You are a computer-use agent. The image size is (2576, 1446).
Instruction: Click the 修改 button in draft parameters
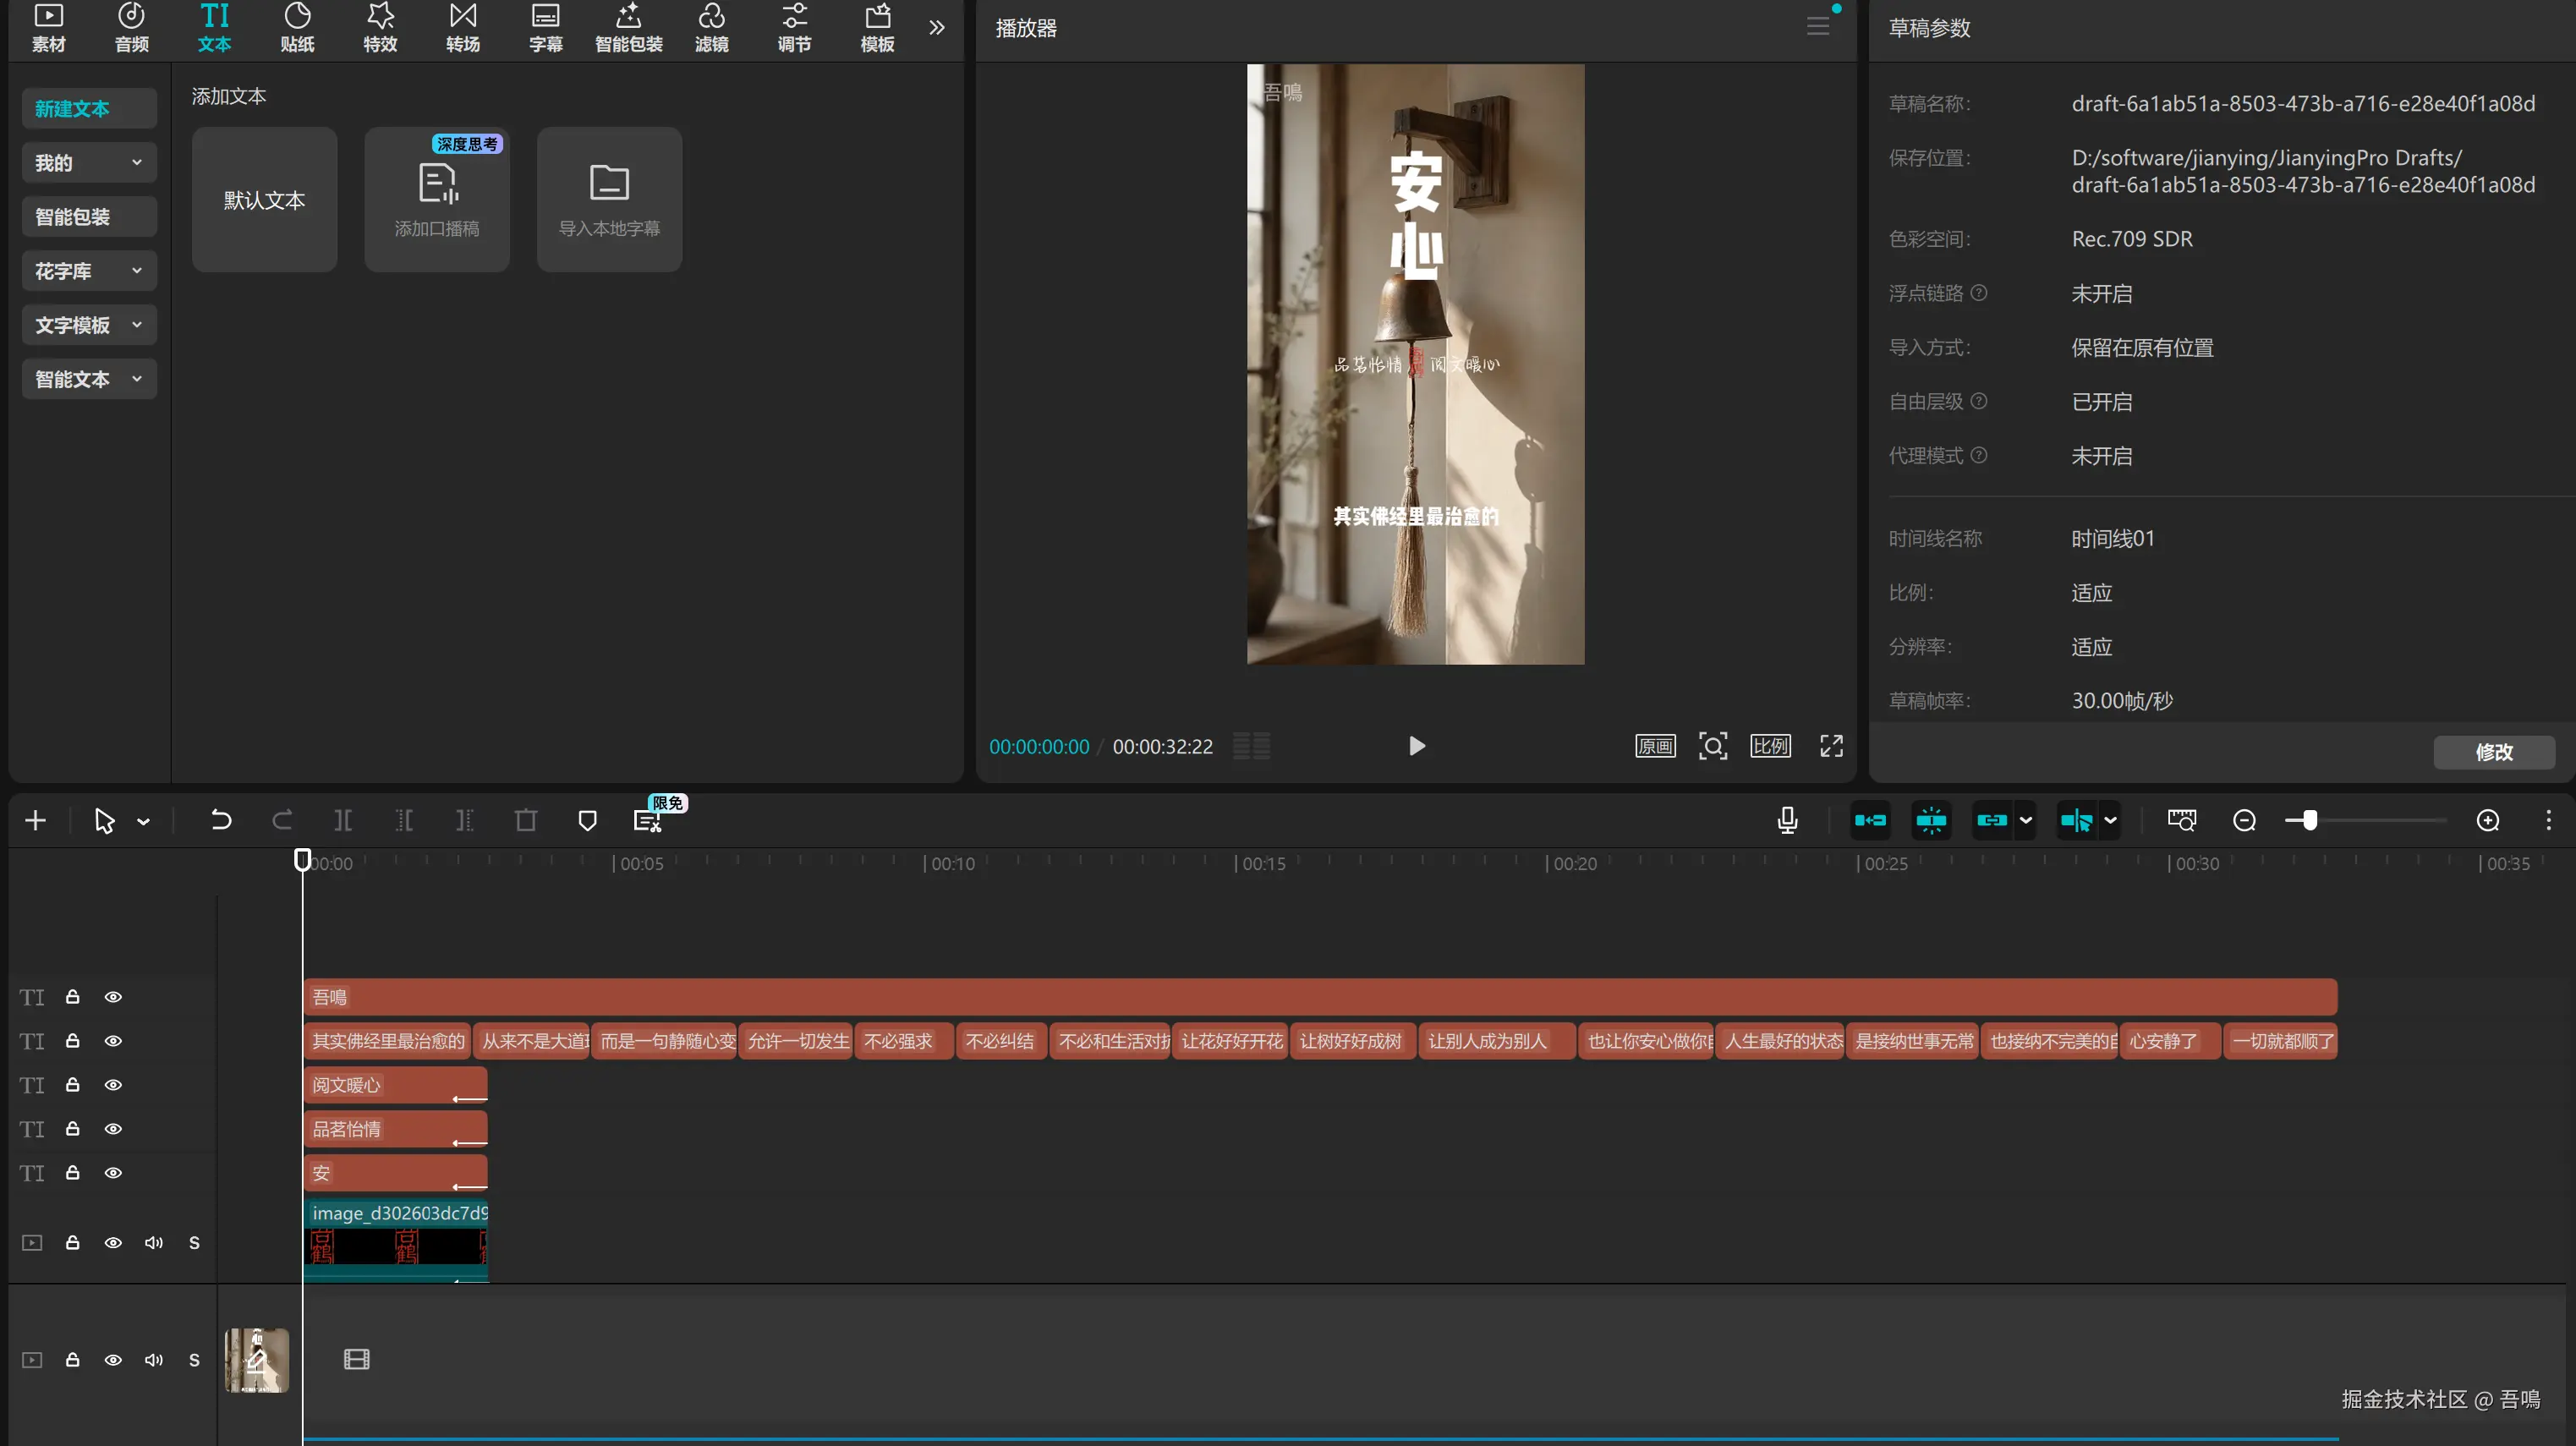pos(2493,752)
